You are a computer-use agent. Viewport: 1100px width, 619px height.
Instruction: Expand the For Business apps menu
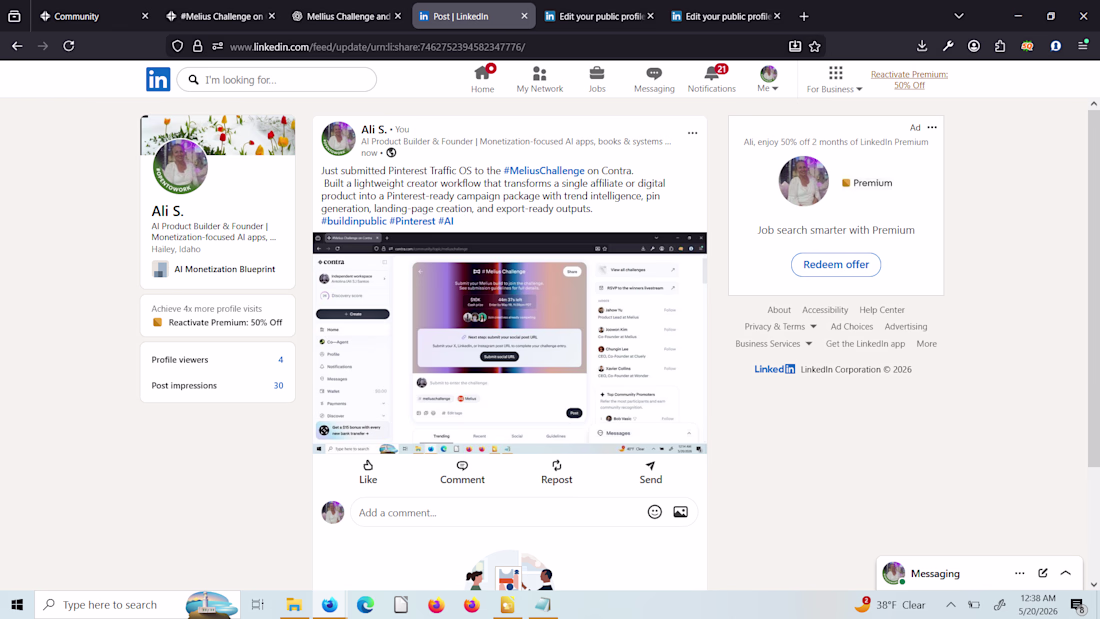point(834,79)
